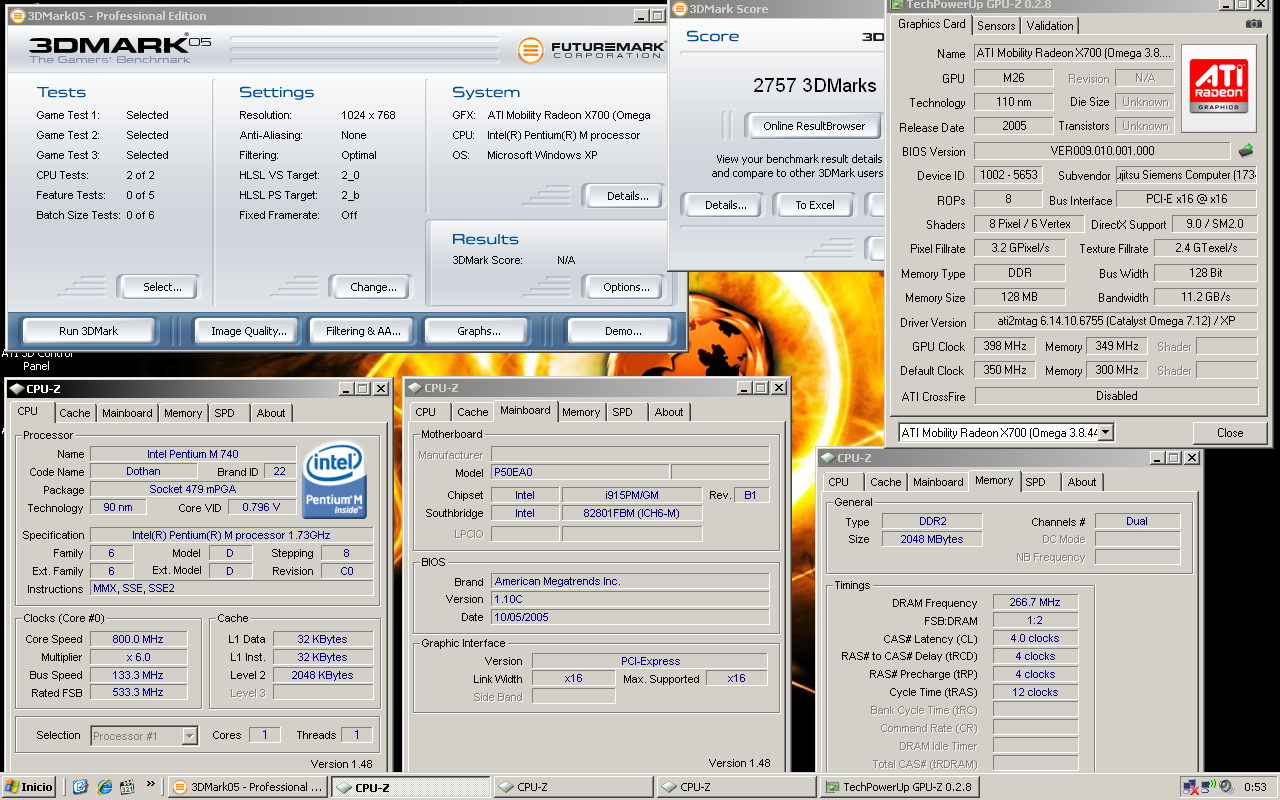Click the DRAM Frequency value 266.7 MHz
The width and height of the screenshot is (1280, 800).
(1036, 603)
